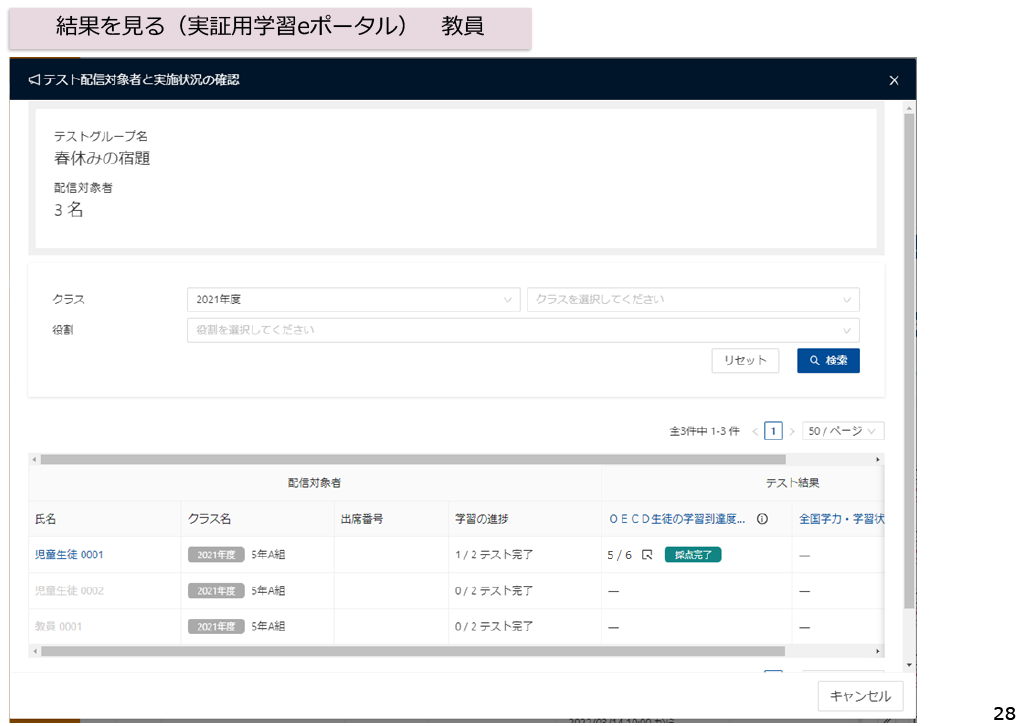
Task: Click the キャンセル button
Action: click(x=860, y=696)
